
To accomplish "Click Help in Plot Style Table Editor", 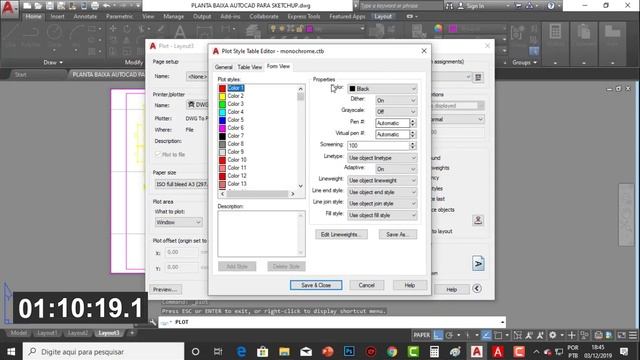I will (410, 285).
